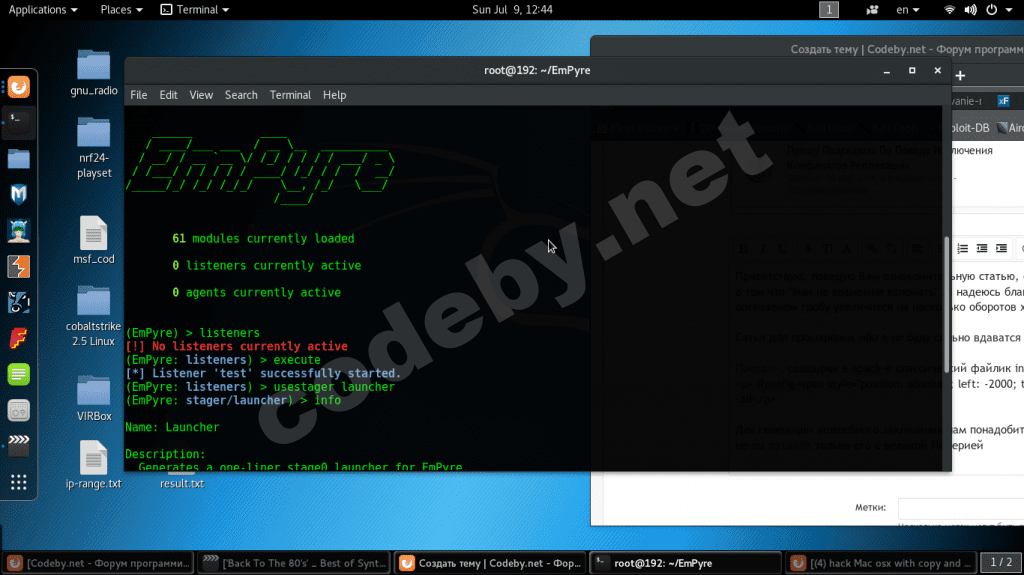The width and height of the screenshot is (1024, 575).
Task: Switch to Codeby.net forum taskbar window
Action: [x=99, y=563]
